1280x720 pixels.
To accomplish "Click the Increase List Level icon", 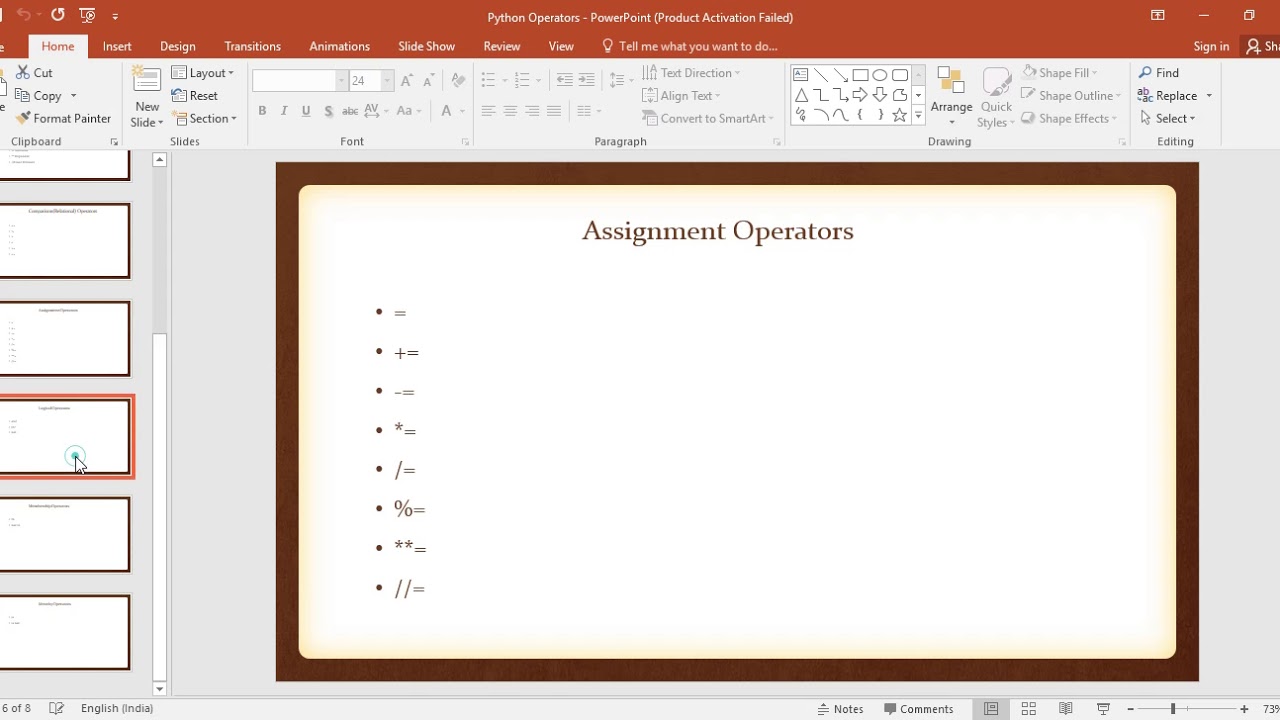I will click(x=586, y=80).
